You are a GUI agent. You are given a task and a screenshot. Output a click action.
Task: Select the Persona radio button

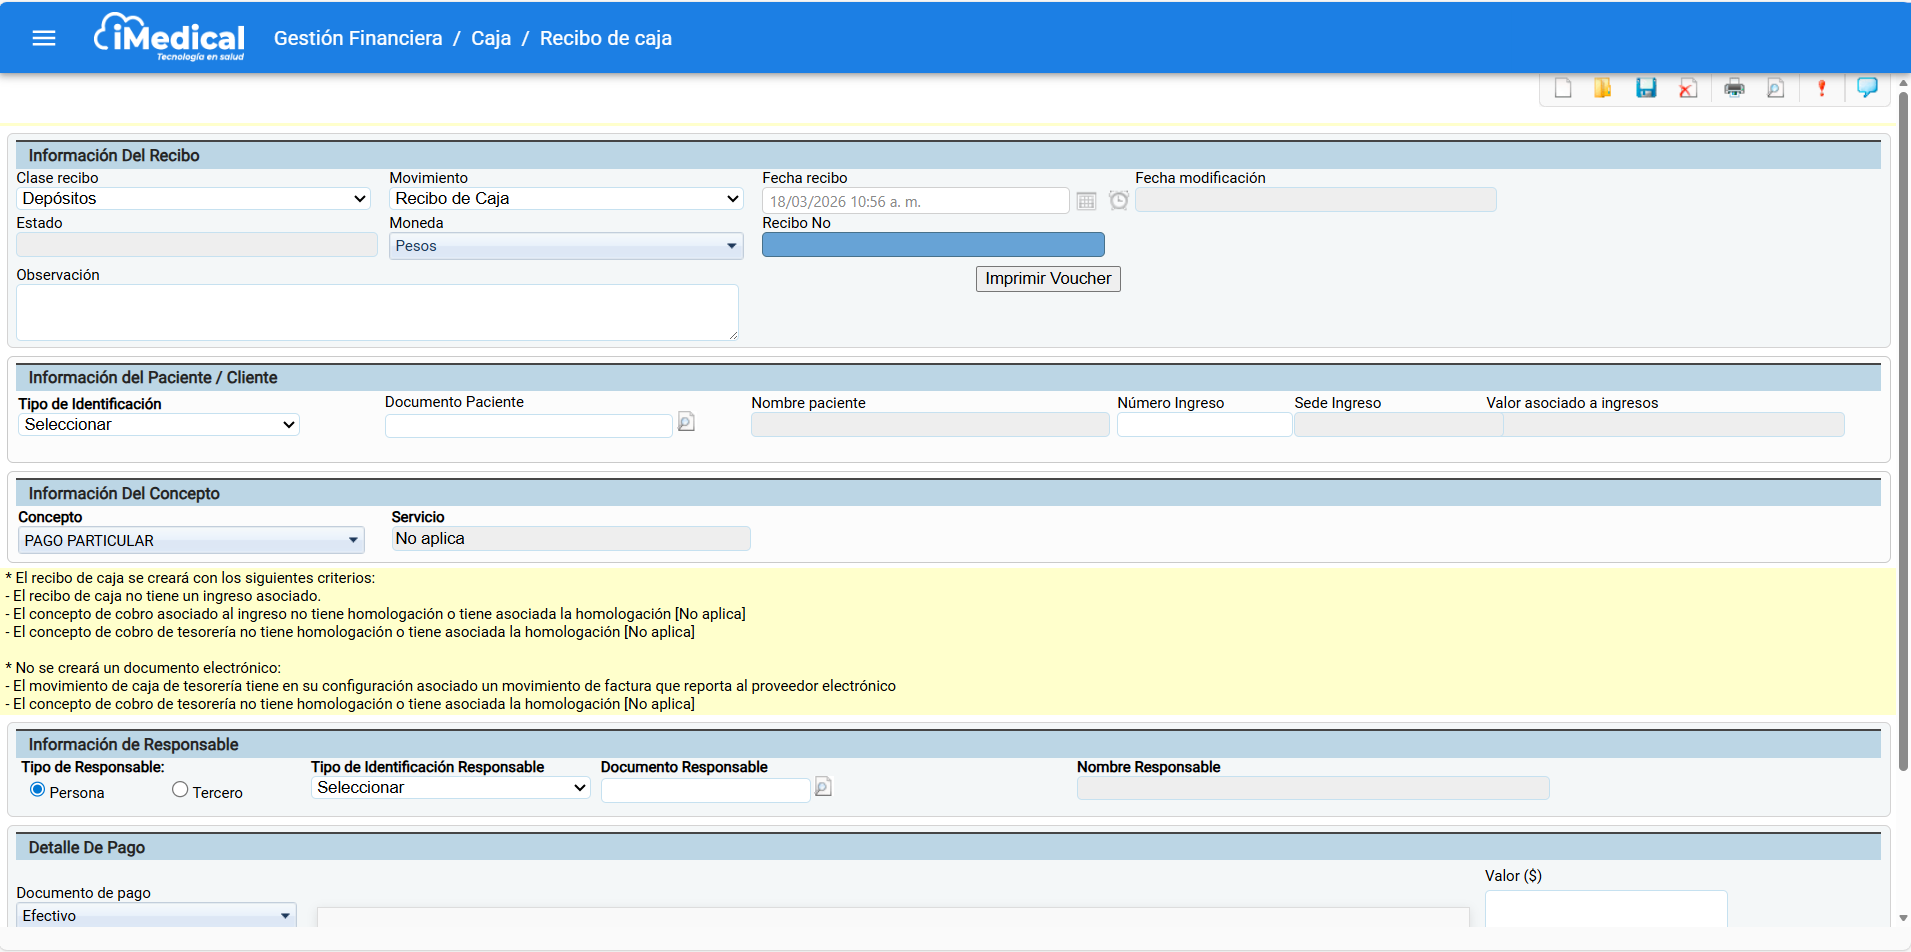38,790
